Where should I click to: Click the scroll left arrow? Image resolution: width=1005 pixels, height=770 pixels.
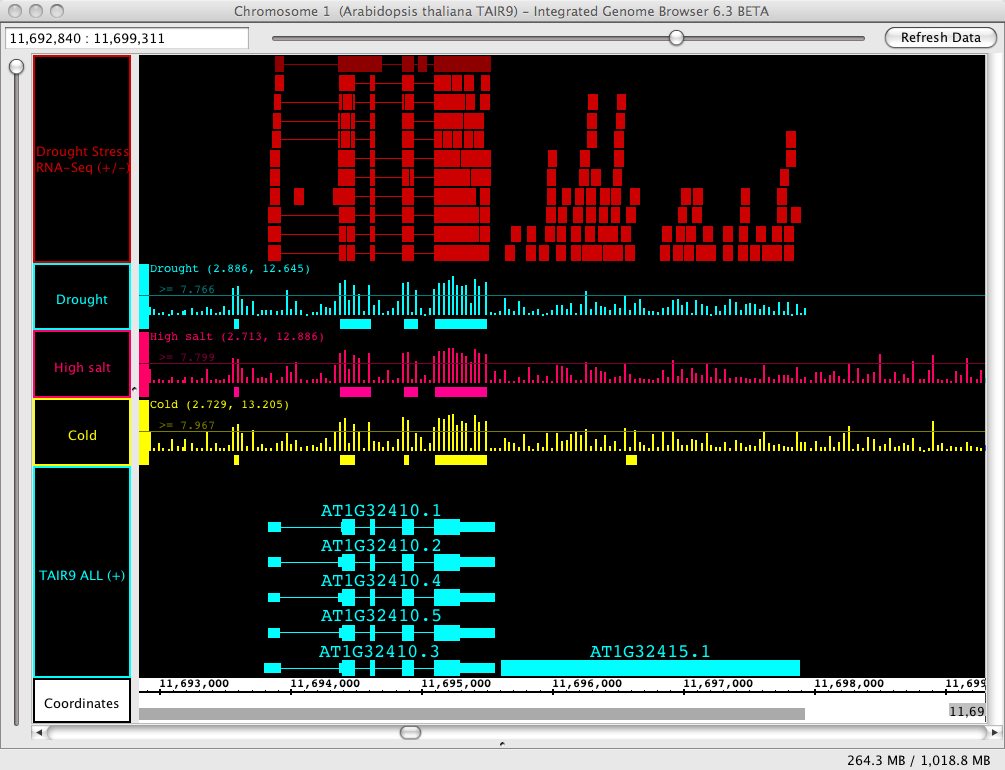(x=39, y=732)
